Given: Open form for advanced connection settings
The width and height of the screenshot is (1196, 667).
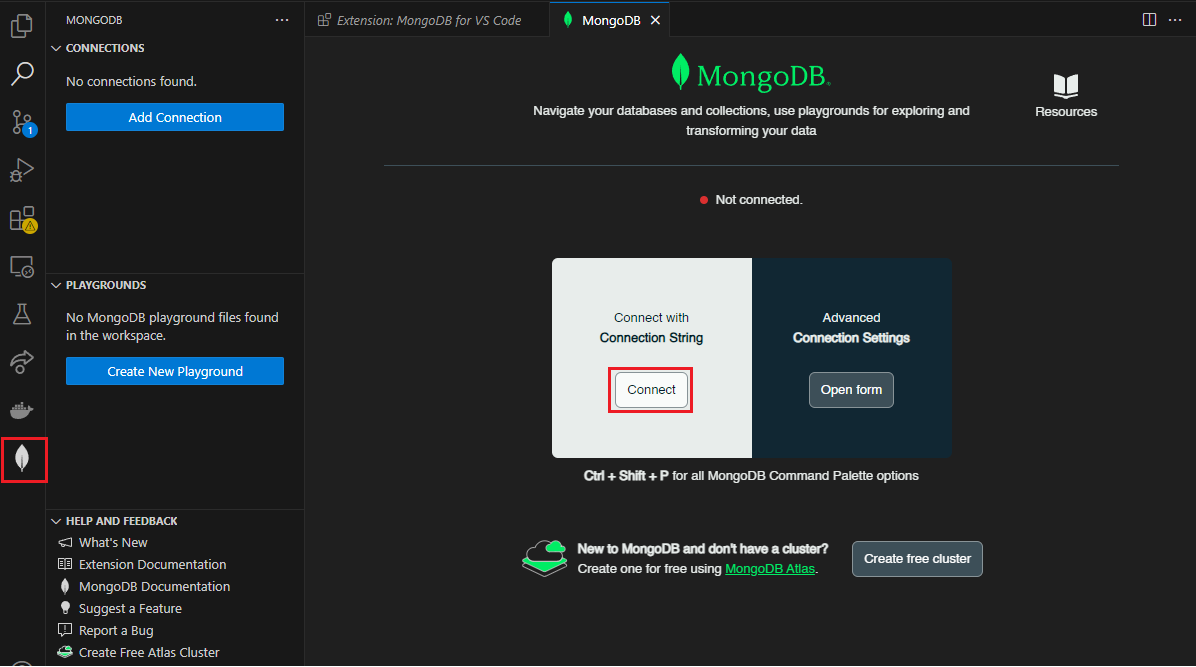Looking at the screenshot, I should point(851,389).
